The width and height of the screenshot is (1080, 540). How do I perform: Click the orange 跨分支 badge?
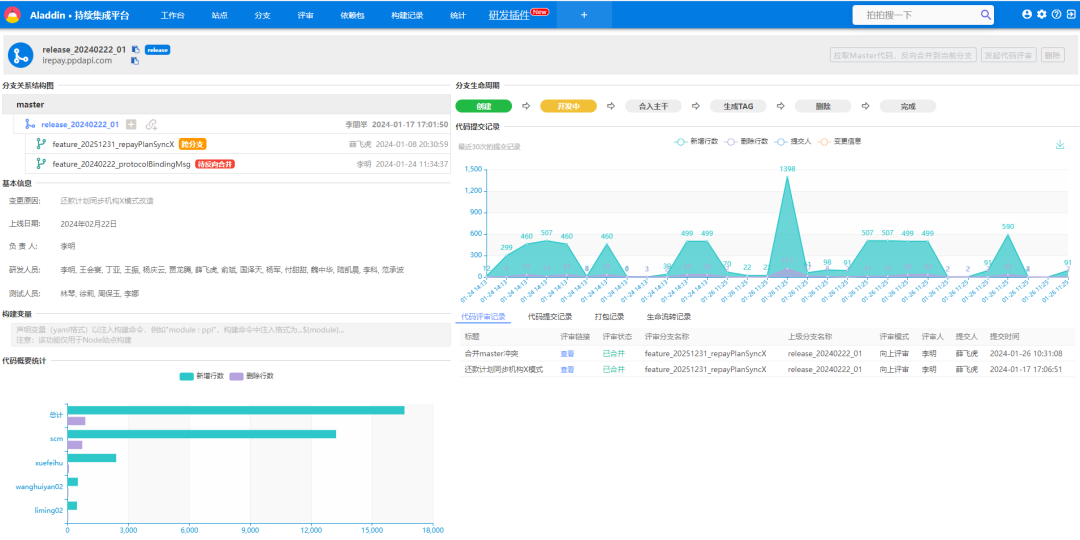point(193,145)
